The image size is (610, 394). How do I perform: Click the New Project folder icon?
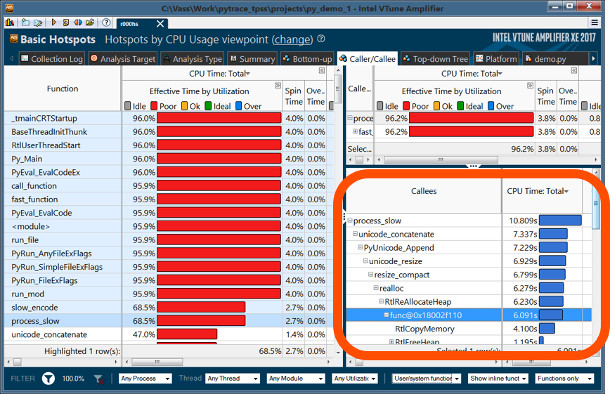pos(26,23)
